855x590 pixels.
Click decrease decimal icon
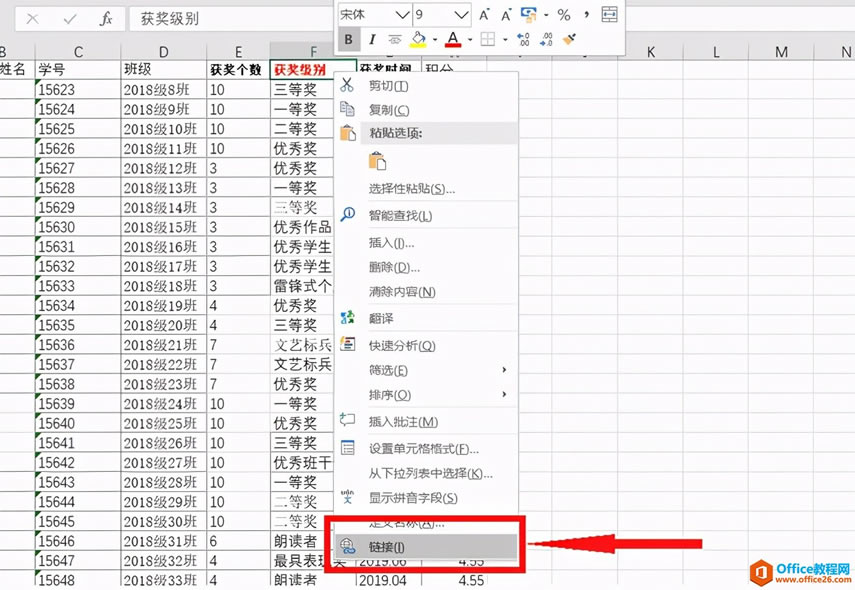[x=546, y=39]
